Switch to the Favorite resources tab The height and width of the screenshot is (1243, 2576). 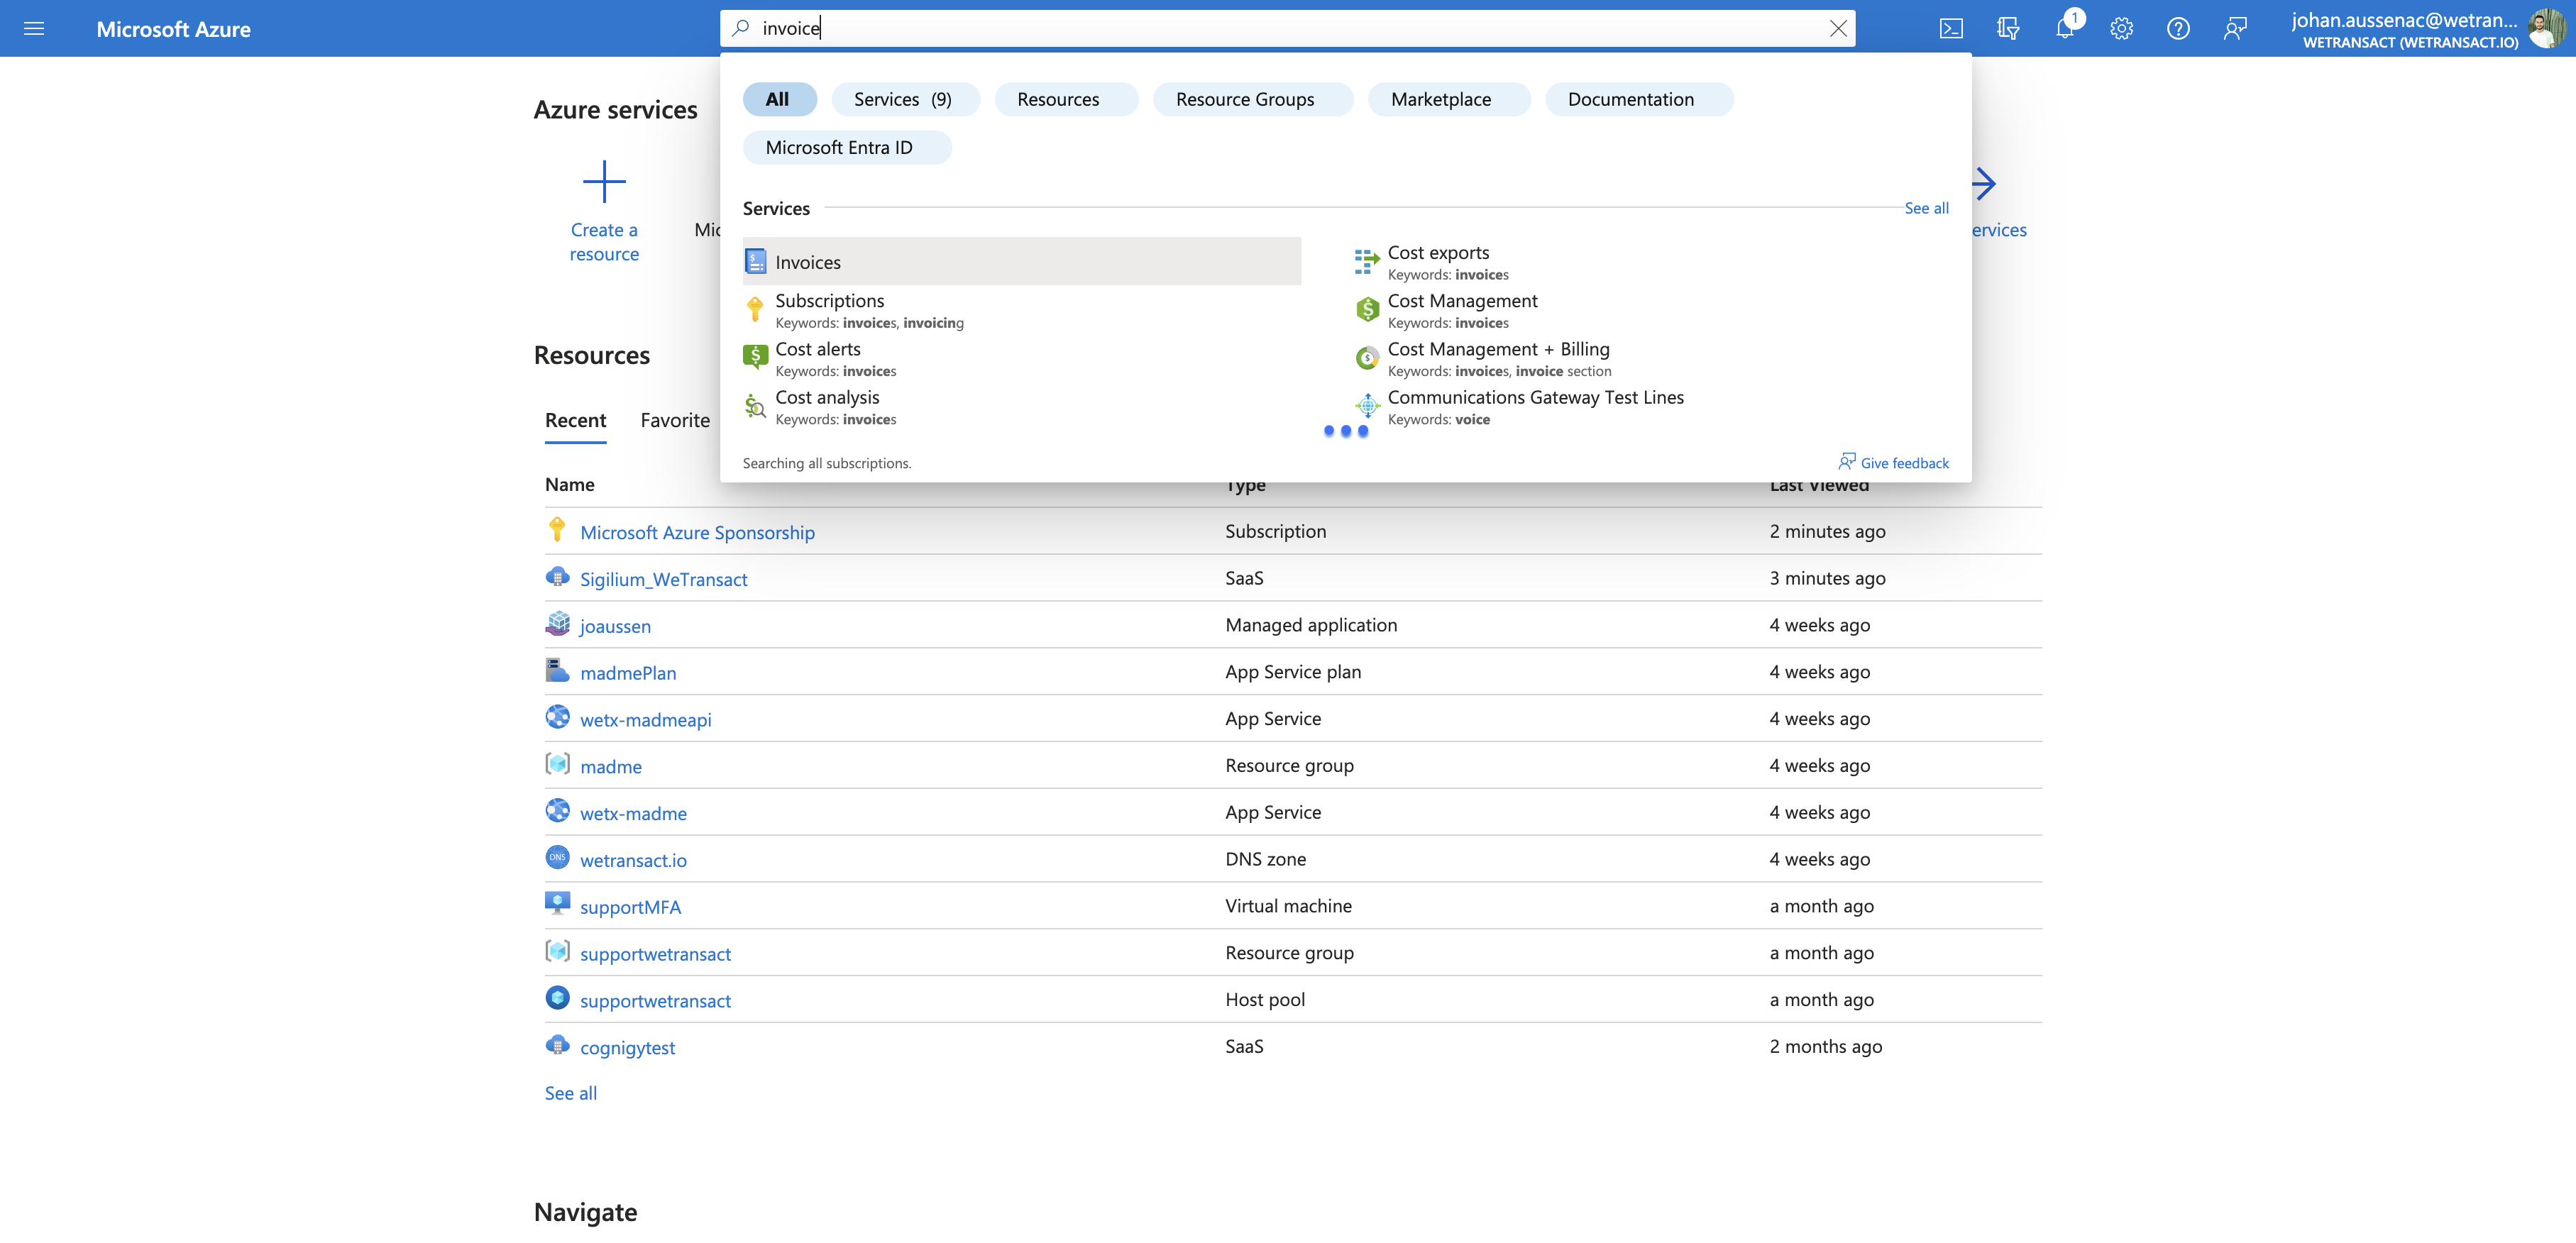pyautogui.click(x=675, y=420)
